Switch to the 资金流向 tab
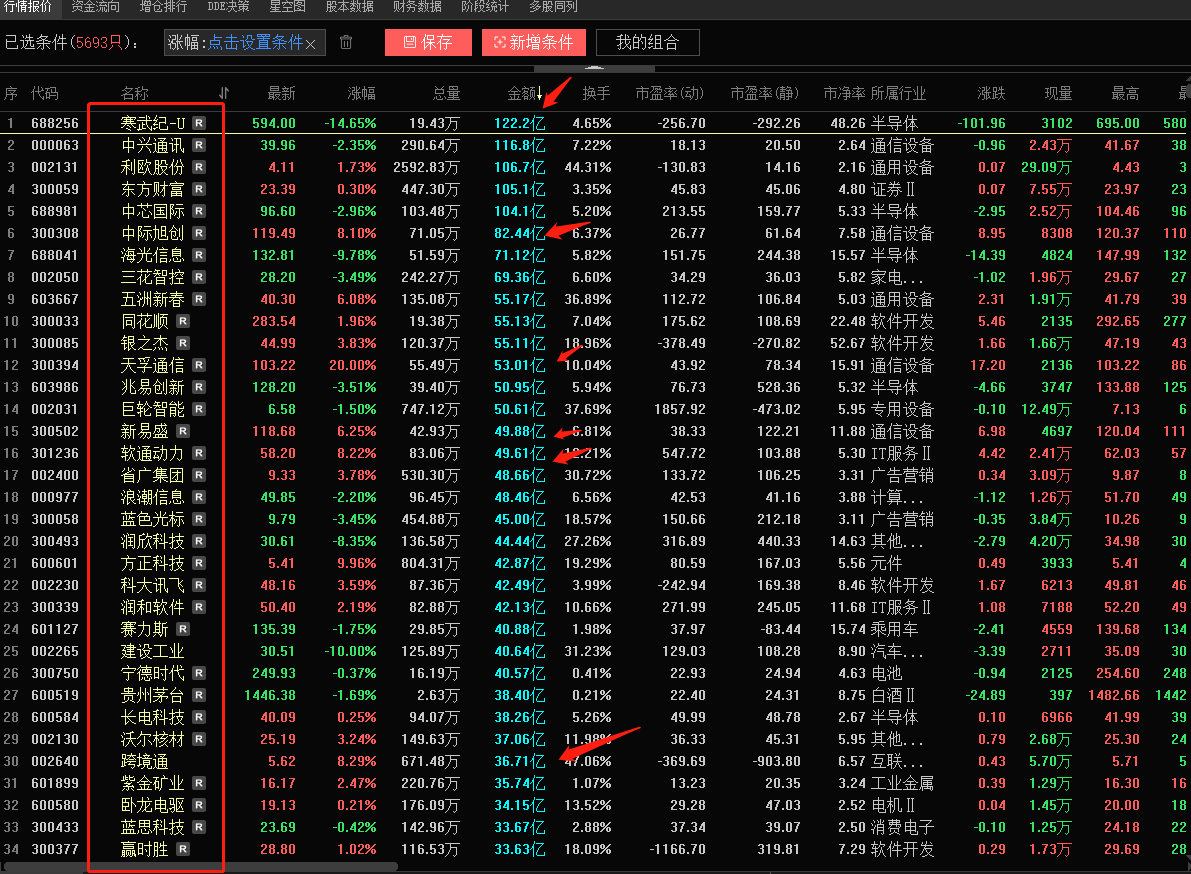Screen dimensions: 1191x874 96,6
